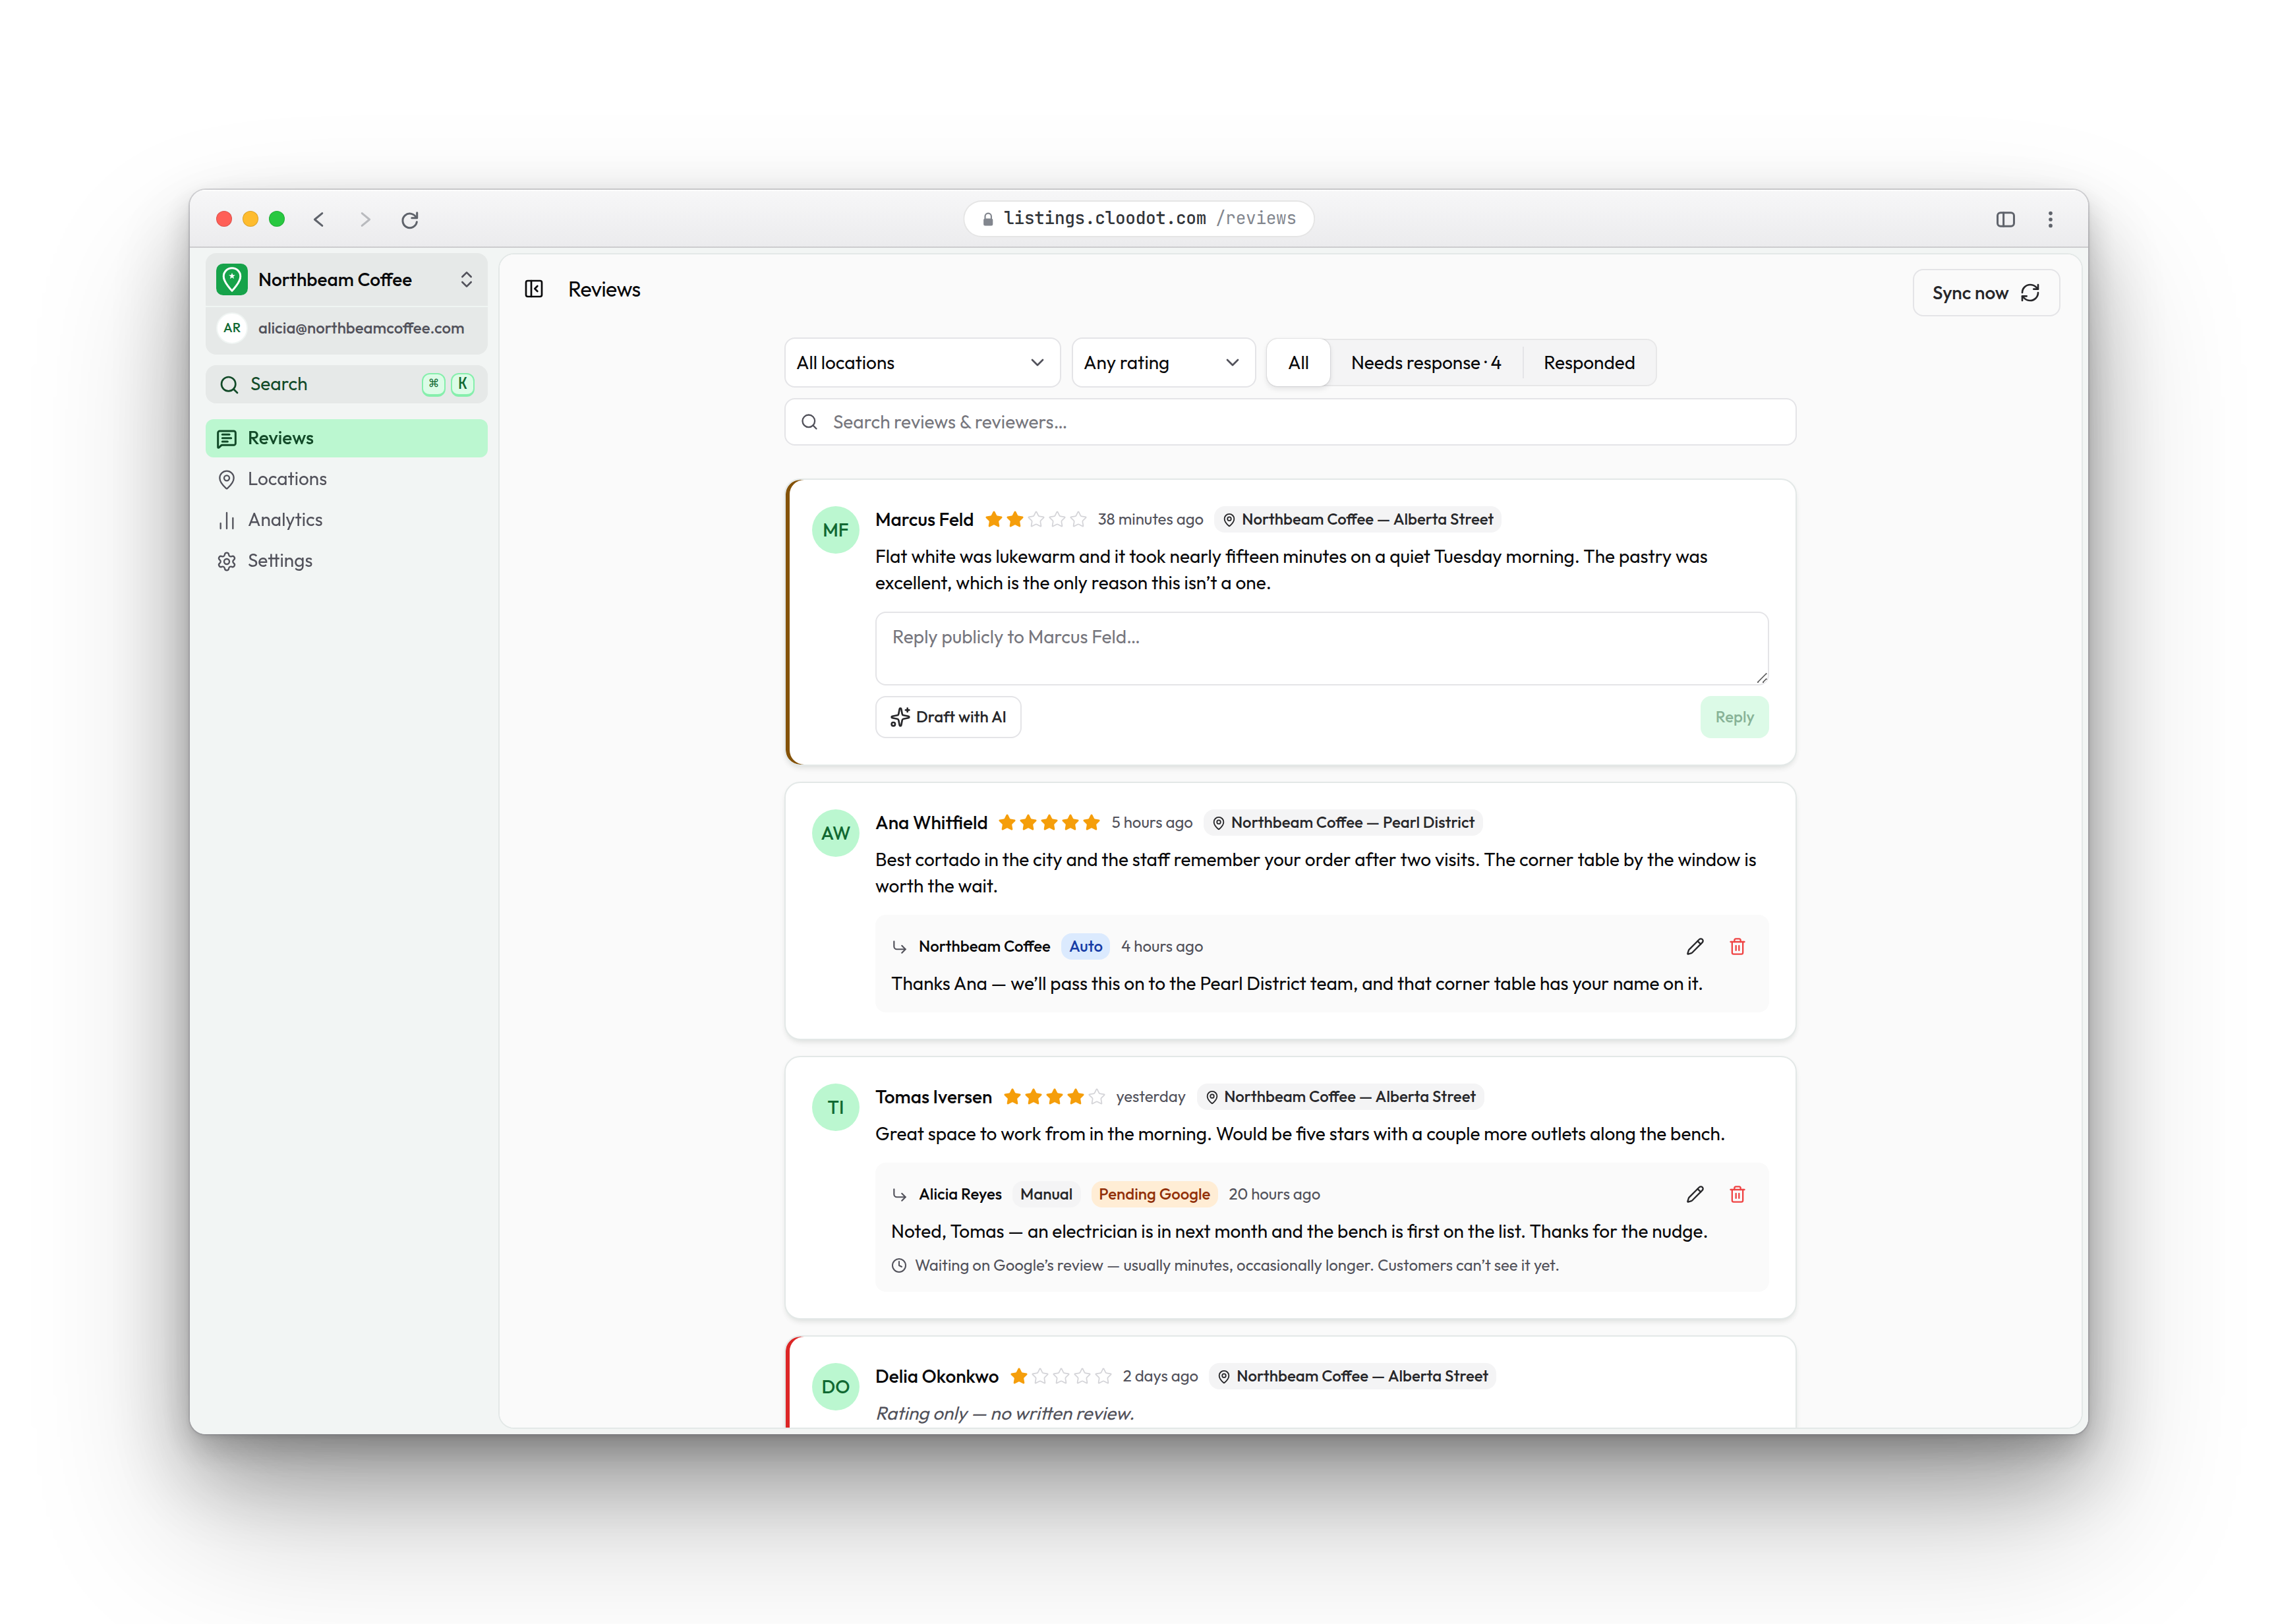
Task: Delete Alicia Reyes pending reply
Action: [x=1737, y=1194]
